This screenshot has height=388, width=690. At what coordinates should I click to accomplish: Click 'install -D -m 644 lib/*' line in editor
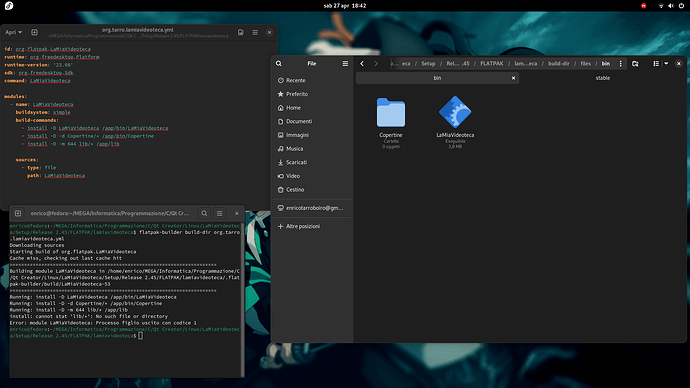(x=73, y=144)
